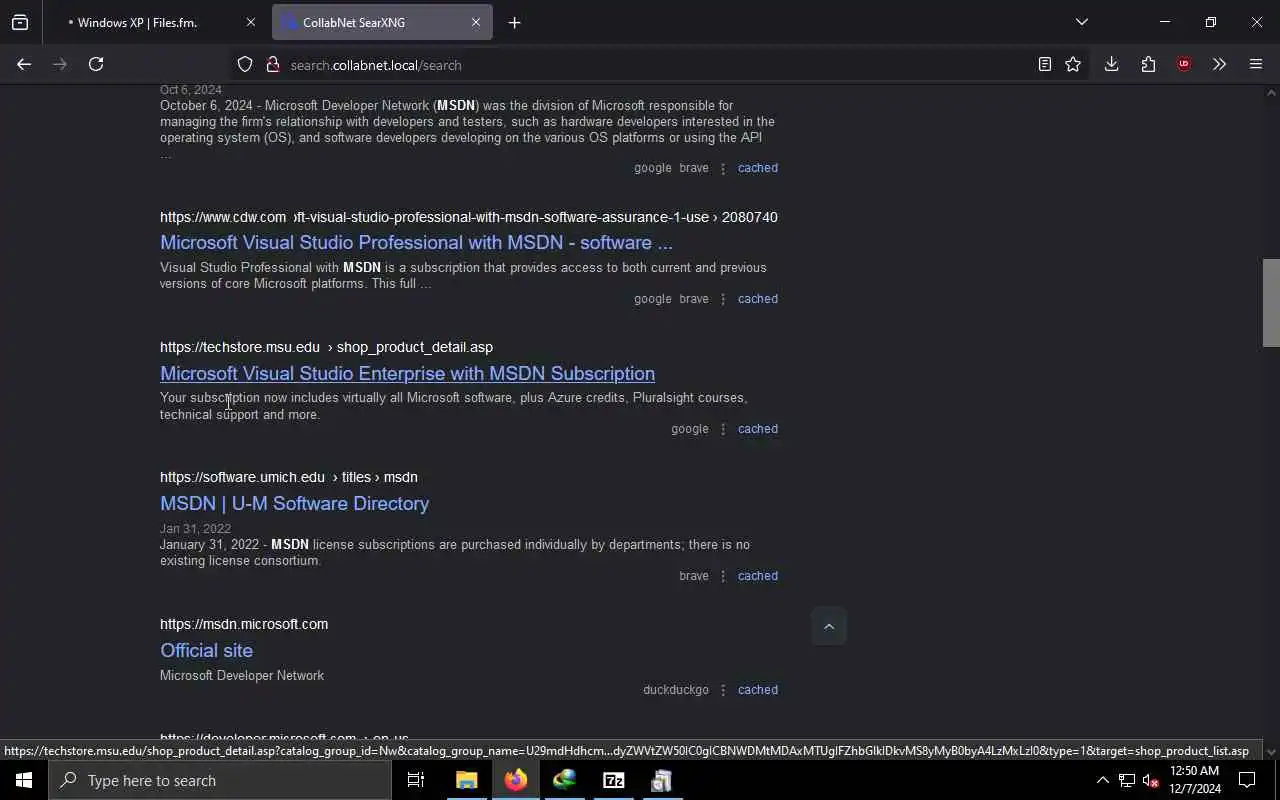Viewport: 1280px width, 800px height.
Task: Open the Official site result link
Action: click(x=206, y=650)
